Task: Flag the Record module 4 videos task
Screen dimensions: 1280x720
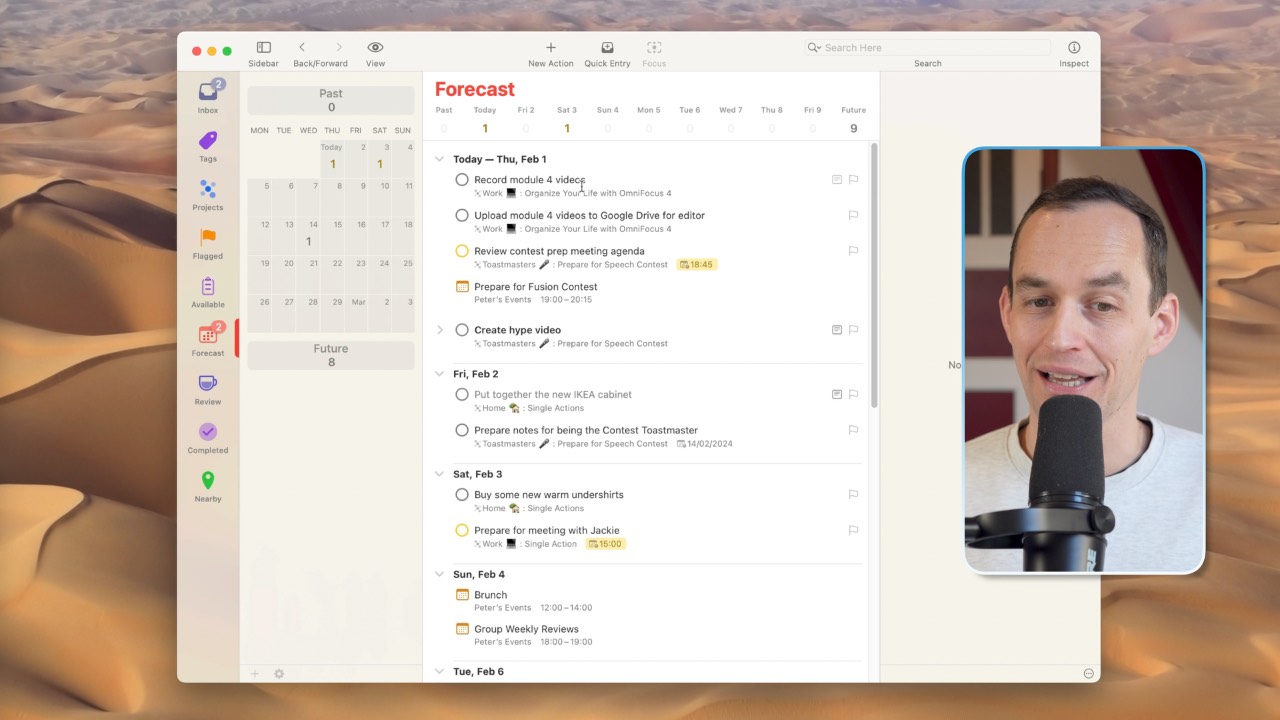Action: click(853, 180)
